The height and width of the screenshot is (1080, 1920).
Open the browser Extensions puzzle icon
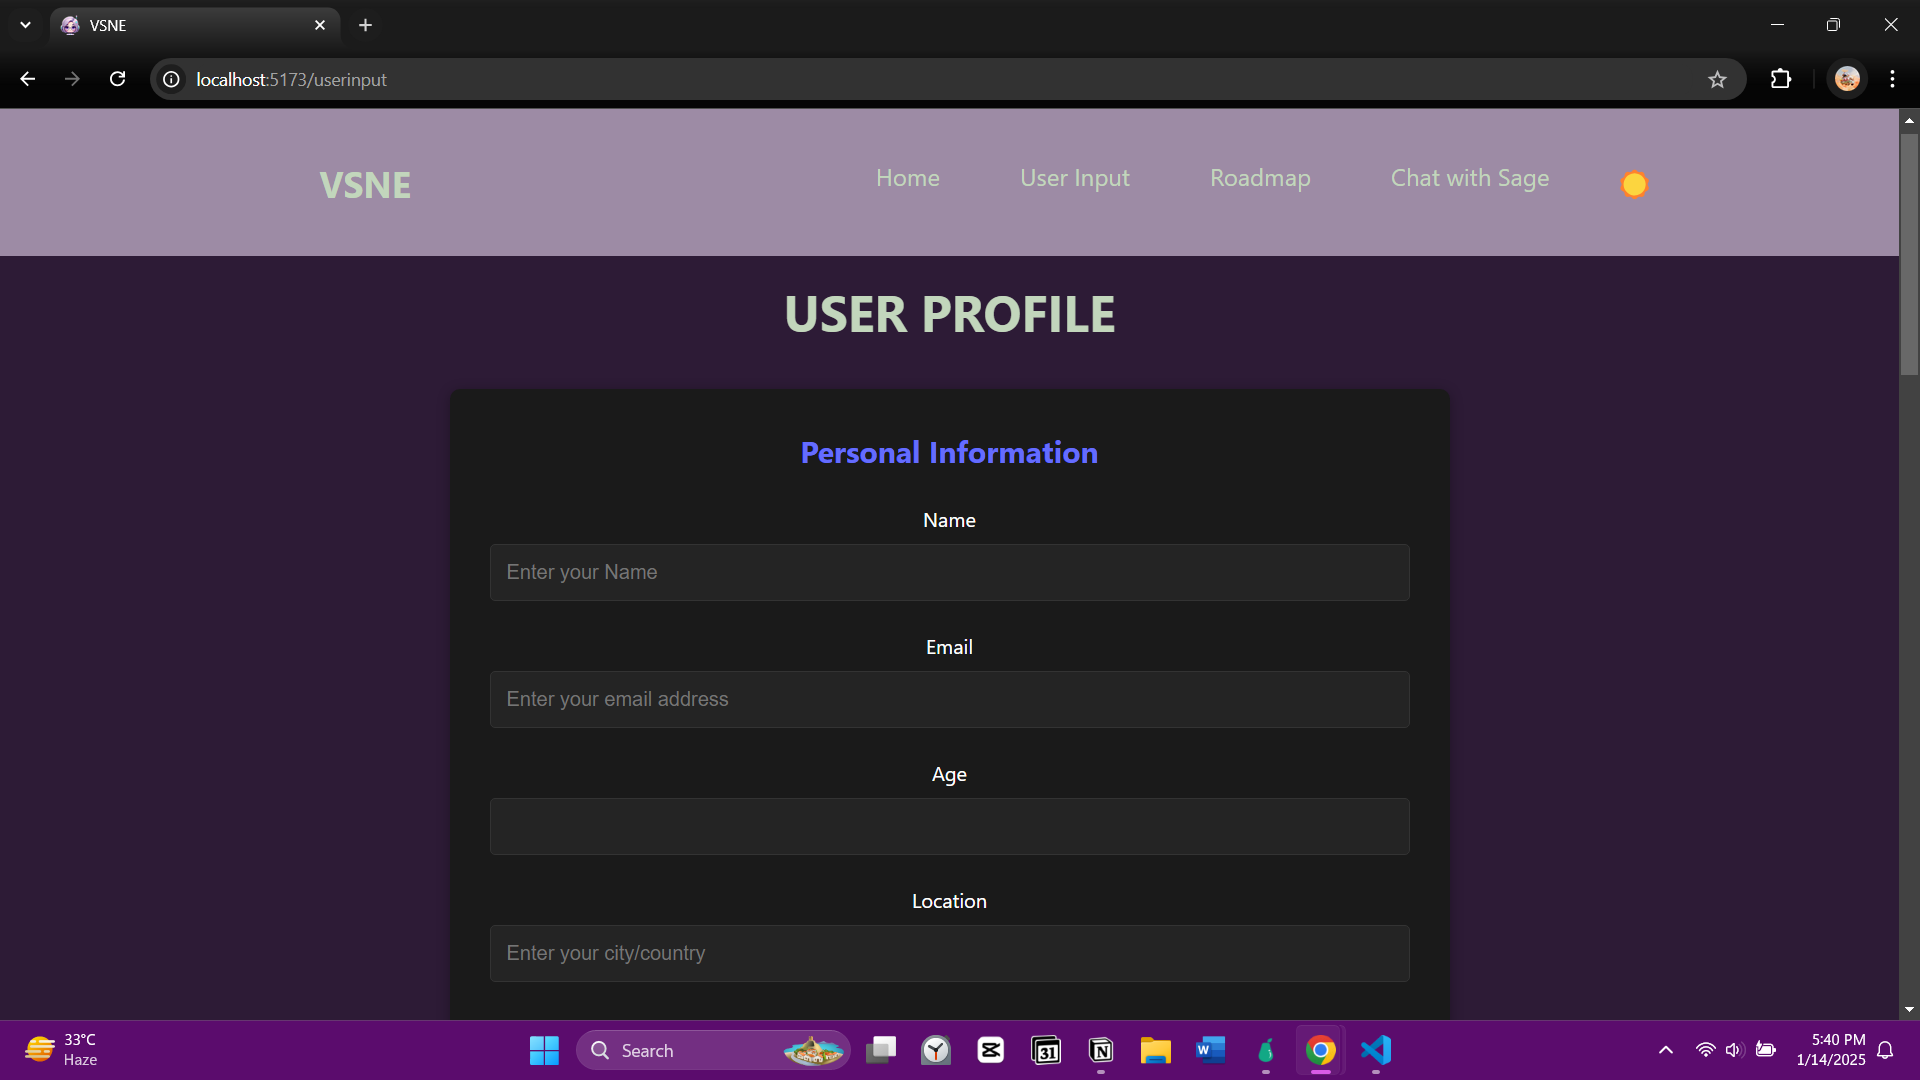pyautogui.click(x=1781, y=79)
